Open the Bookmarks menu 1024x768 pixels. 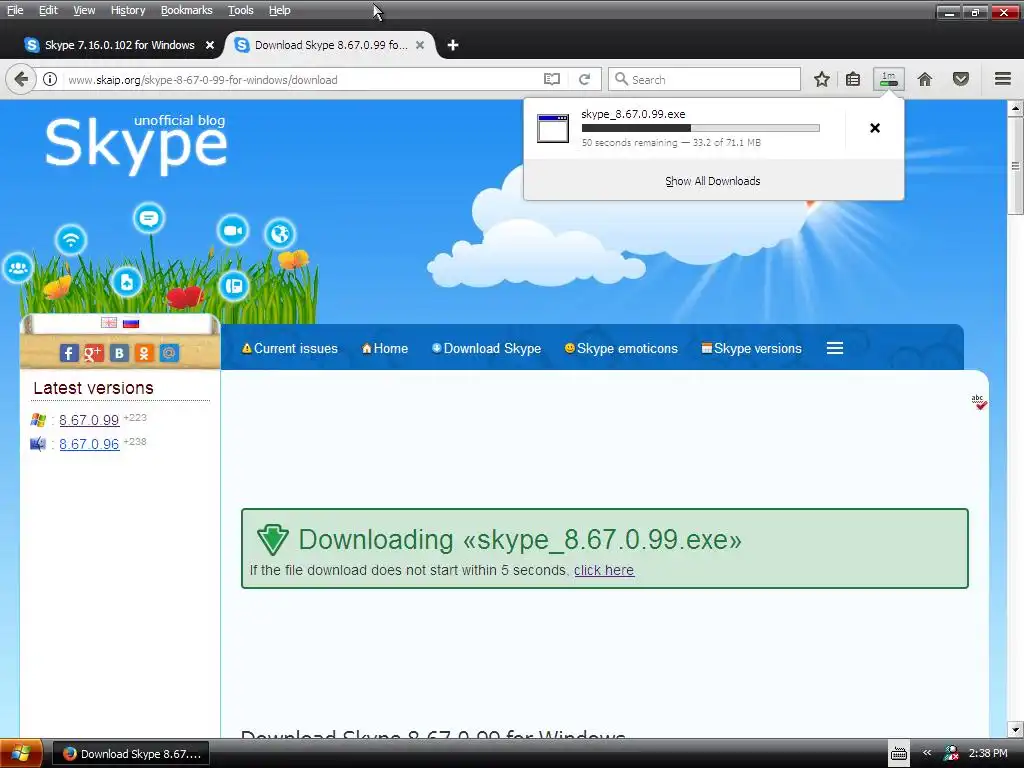186,10
